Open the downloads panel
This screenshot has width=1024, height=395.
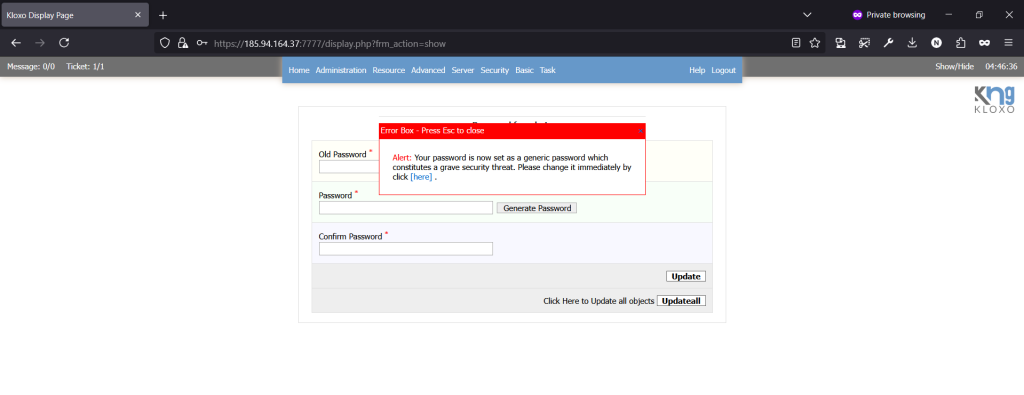912,43
